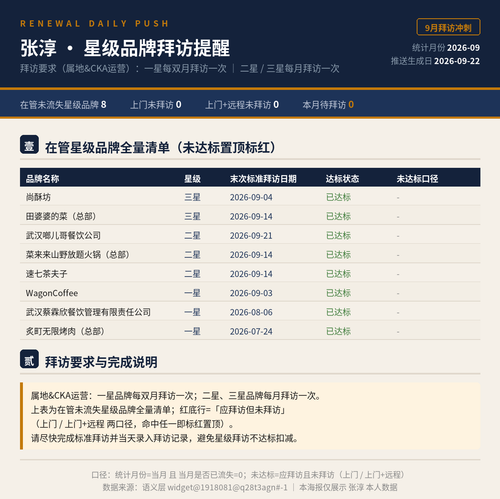This screenshot has height=499, width=500.
Task: Click 三星 rating of 田婆婆的菜
Action: pyautogui.click(x=192, y=216)
